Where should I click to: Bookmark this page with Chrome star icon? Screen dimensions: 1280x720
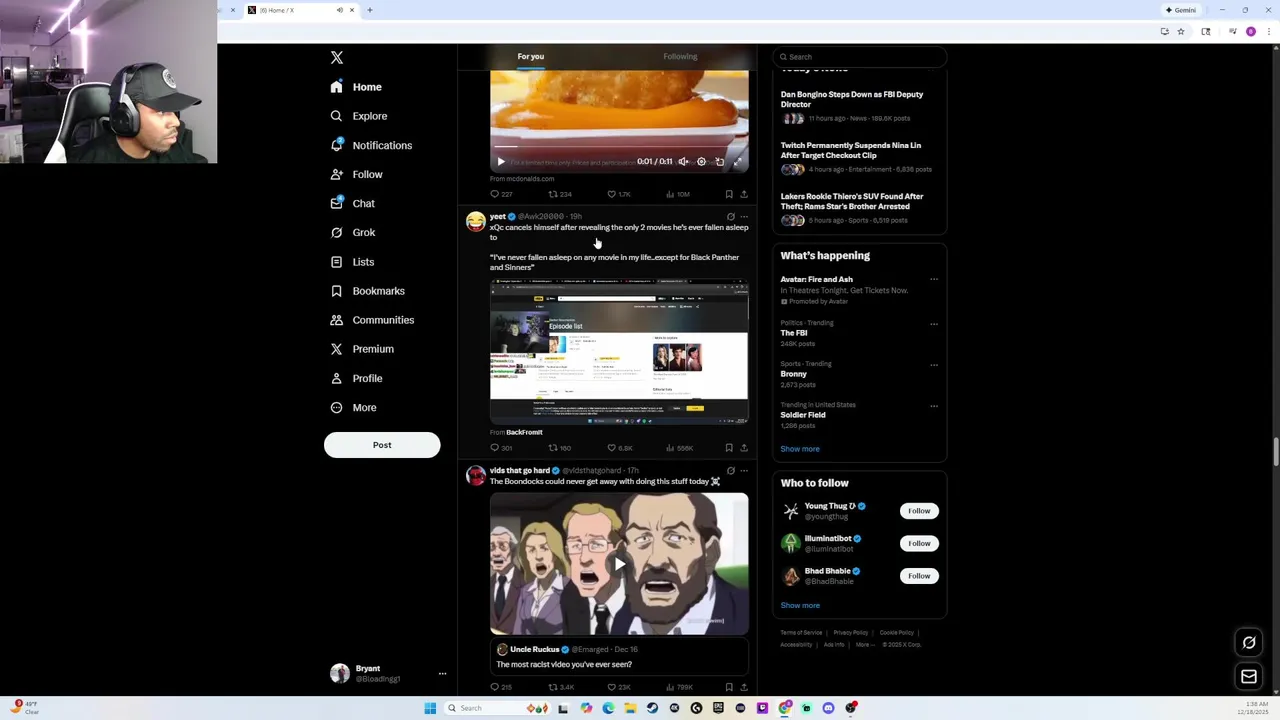(x=1181, y=32)
